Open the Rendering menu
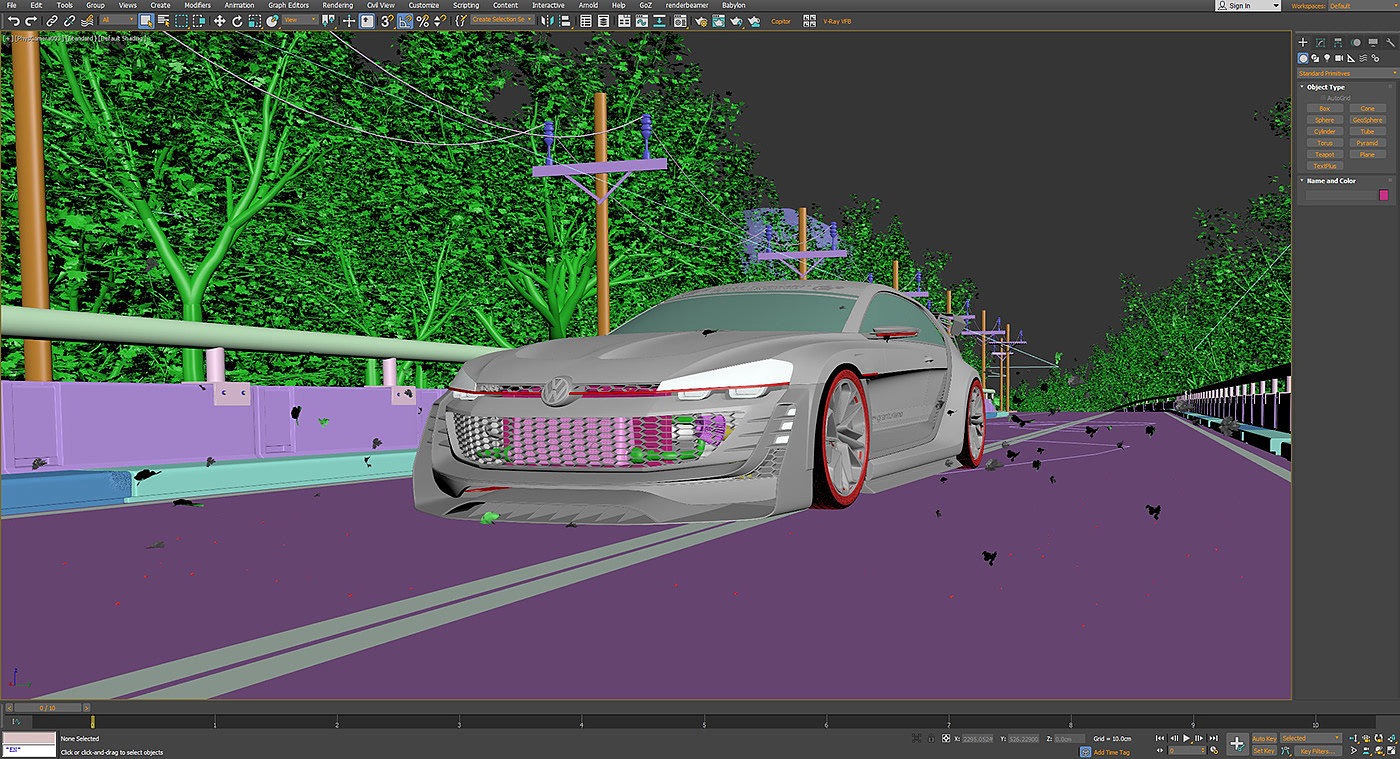The height and width of the screenshot is (759, 1400). [337, 5]
